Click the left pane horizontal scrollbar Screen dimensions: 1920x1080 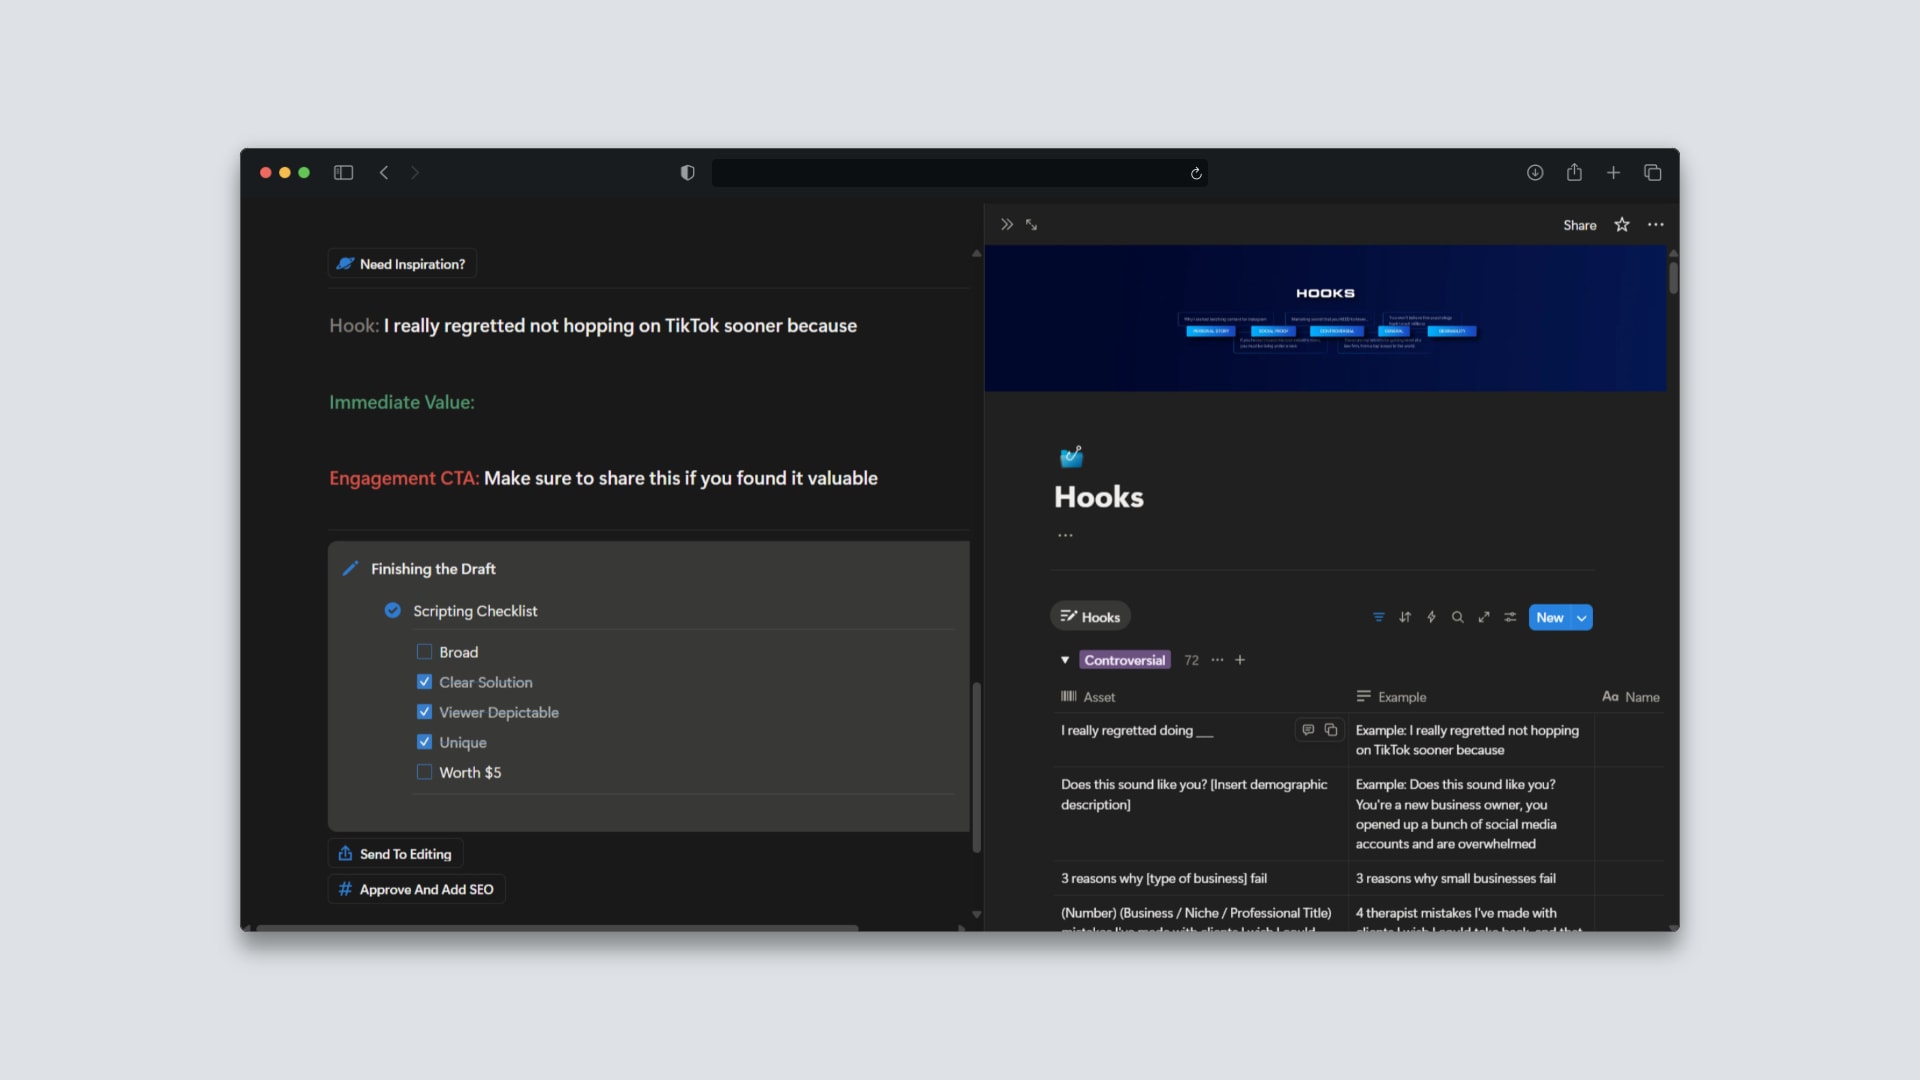pos(557,928)
